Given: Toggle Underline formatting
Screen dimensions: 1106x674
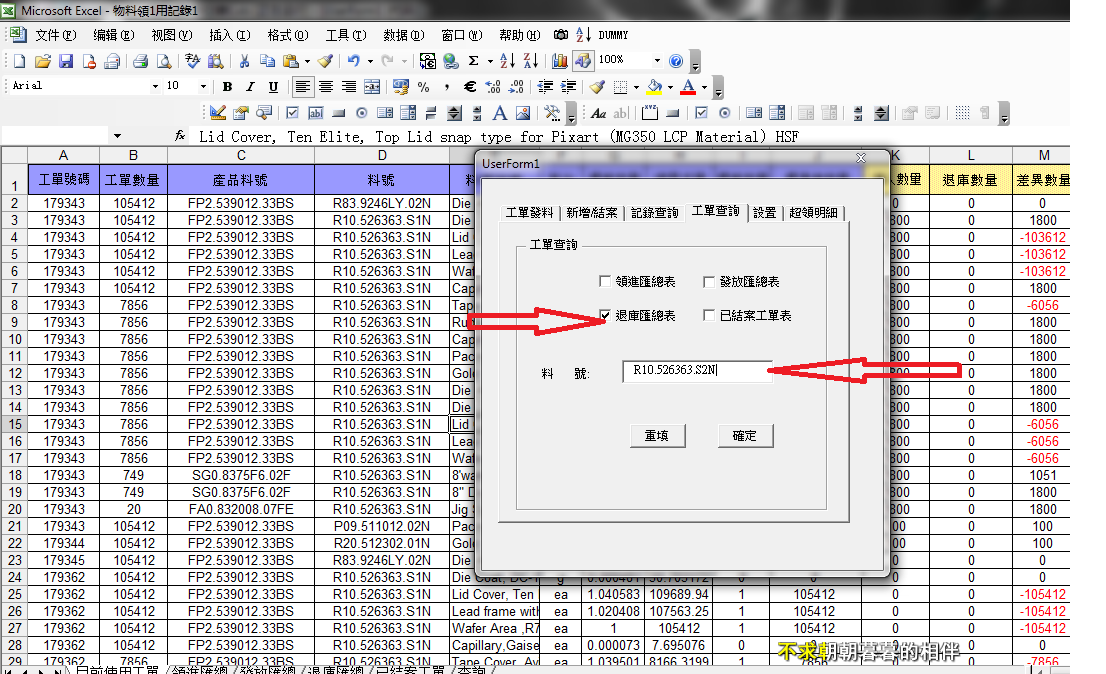Looking at the screenshot, I should 273,87.
